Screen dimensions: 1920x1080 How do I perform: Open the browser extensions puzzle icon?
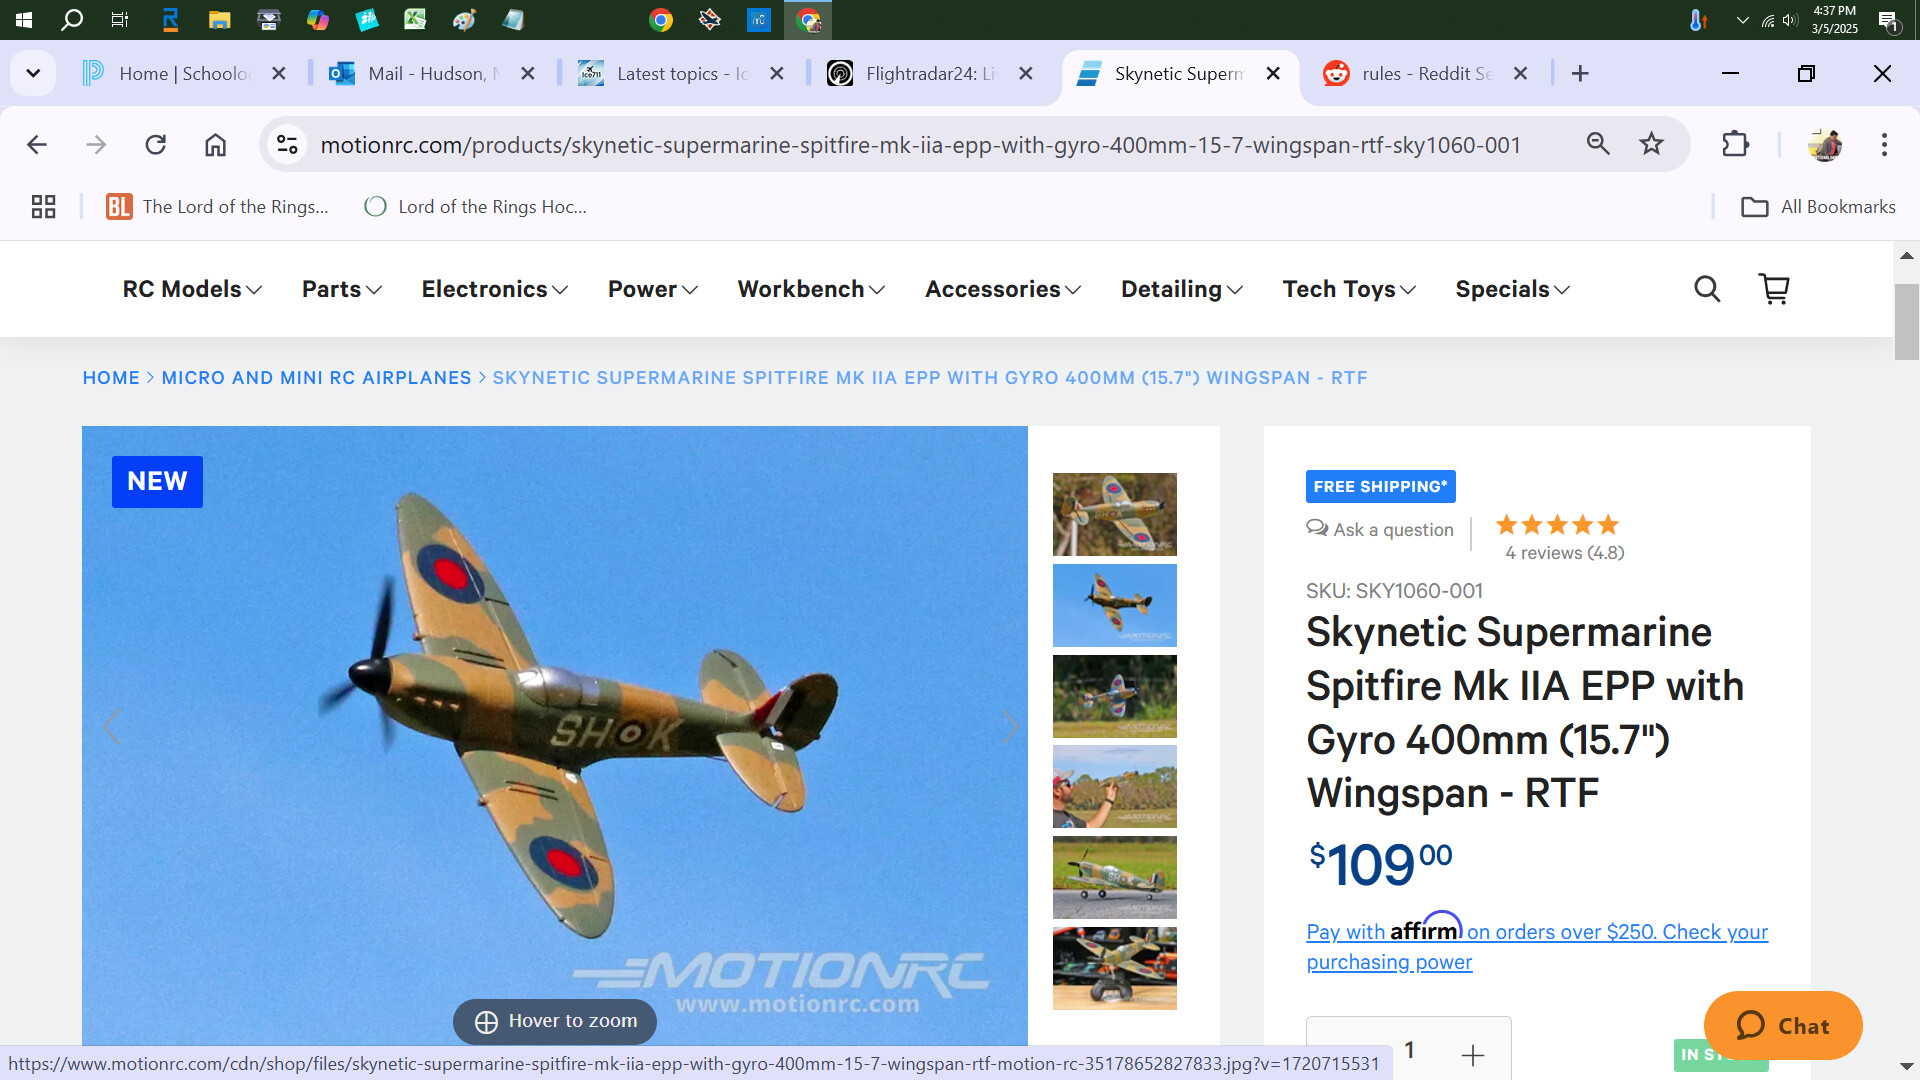coord(1735,144)
